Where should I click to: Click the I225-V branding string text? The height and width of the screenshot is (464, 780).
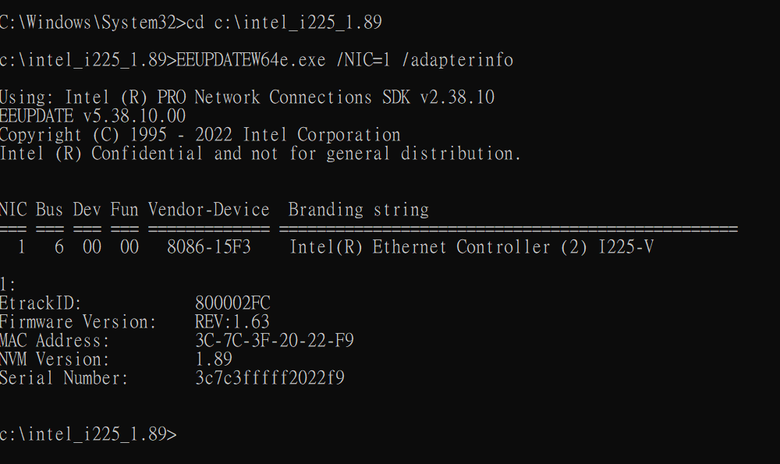(x=471, y=247)
